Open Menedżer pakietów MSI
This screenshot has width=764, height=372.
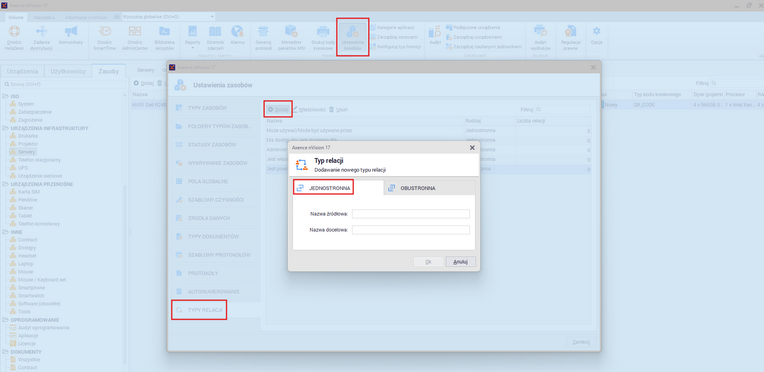click(x=292, y=37)
